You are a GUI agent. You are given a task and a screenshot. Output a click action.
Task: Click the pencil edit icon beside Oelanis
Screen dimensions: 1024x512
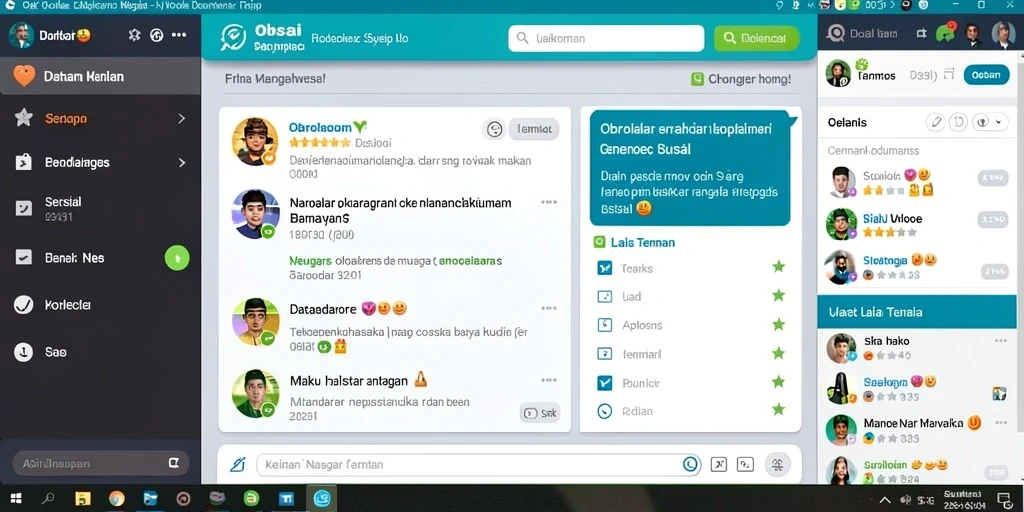[936, 122]
